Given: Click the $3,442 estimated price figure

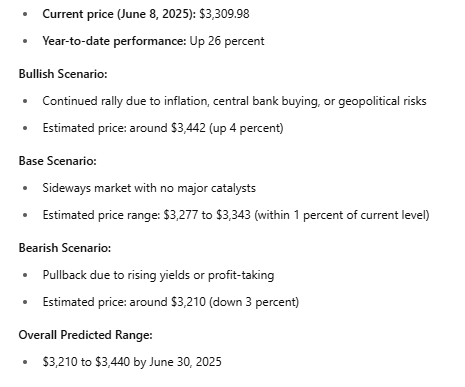Looking at the screenshot, I should pyautogui.click(x=188, y=128).
